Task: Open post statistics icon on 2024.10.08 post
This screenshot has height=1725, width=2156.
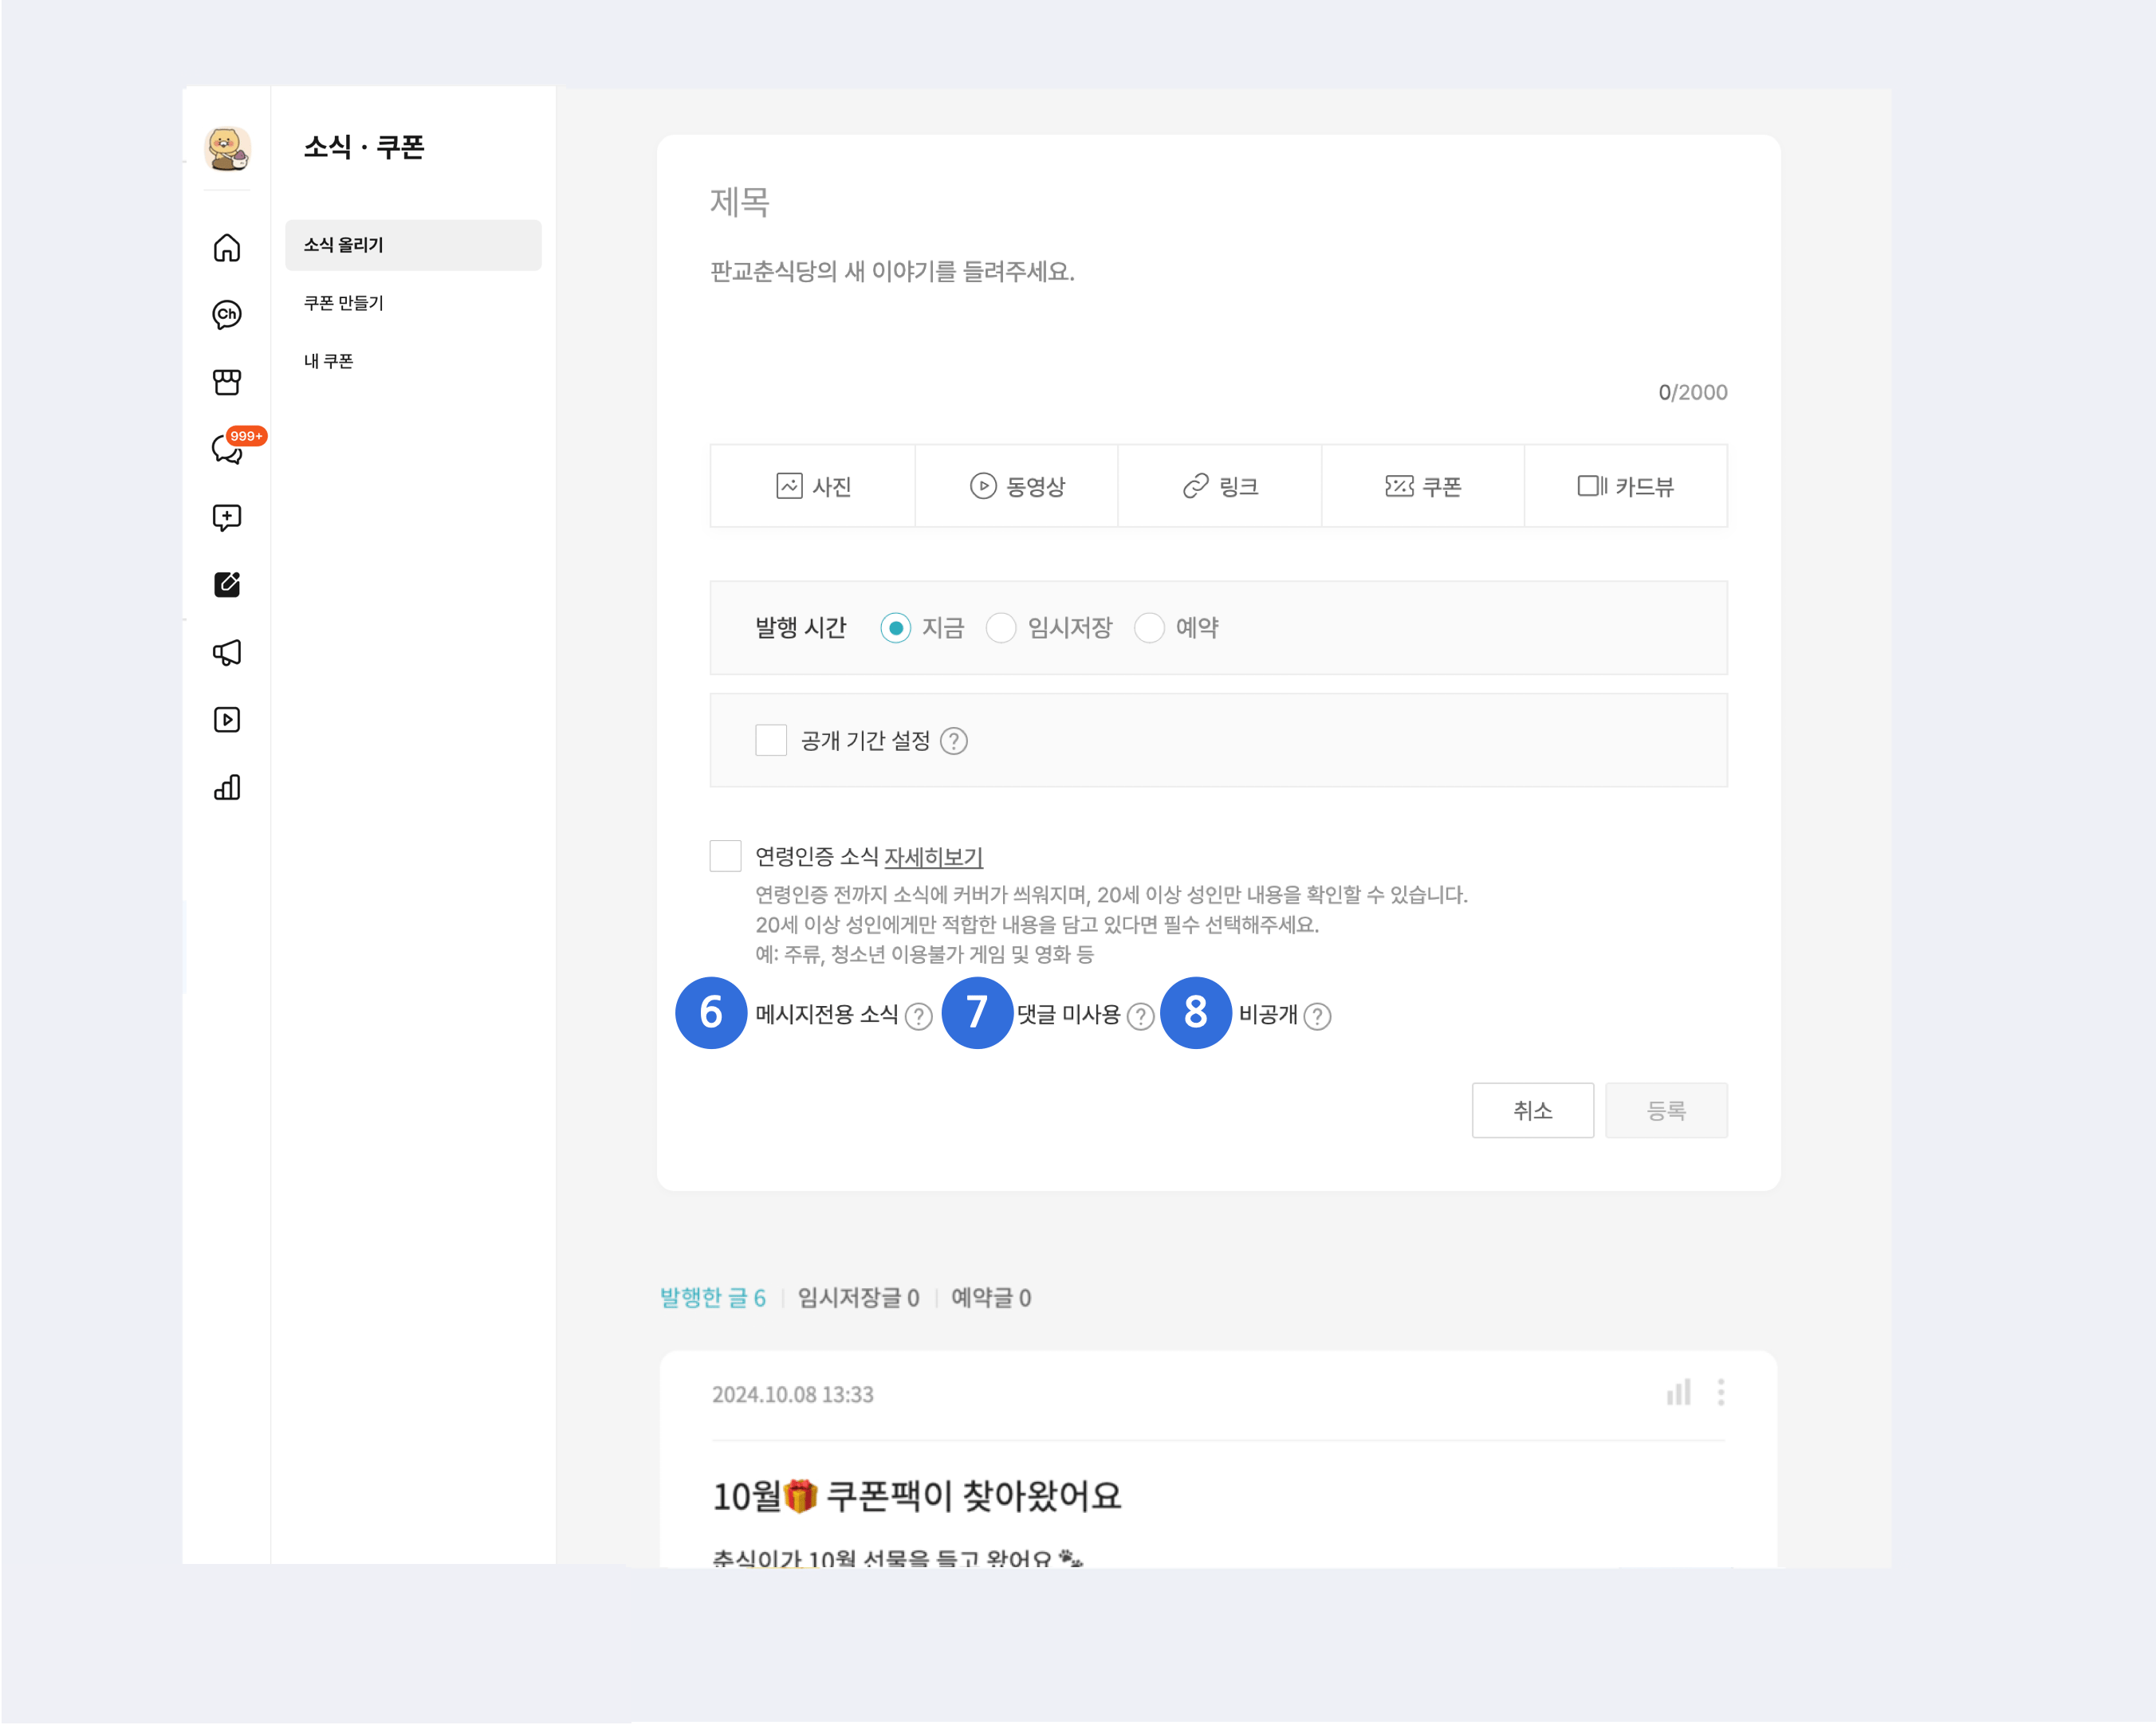Action: tap(1678, 1393)
